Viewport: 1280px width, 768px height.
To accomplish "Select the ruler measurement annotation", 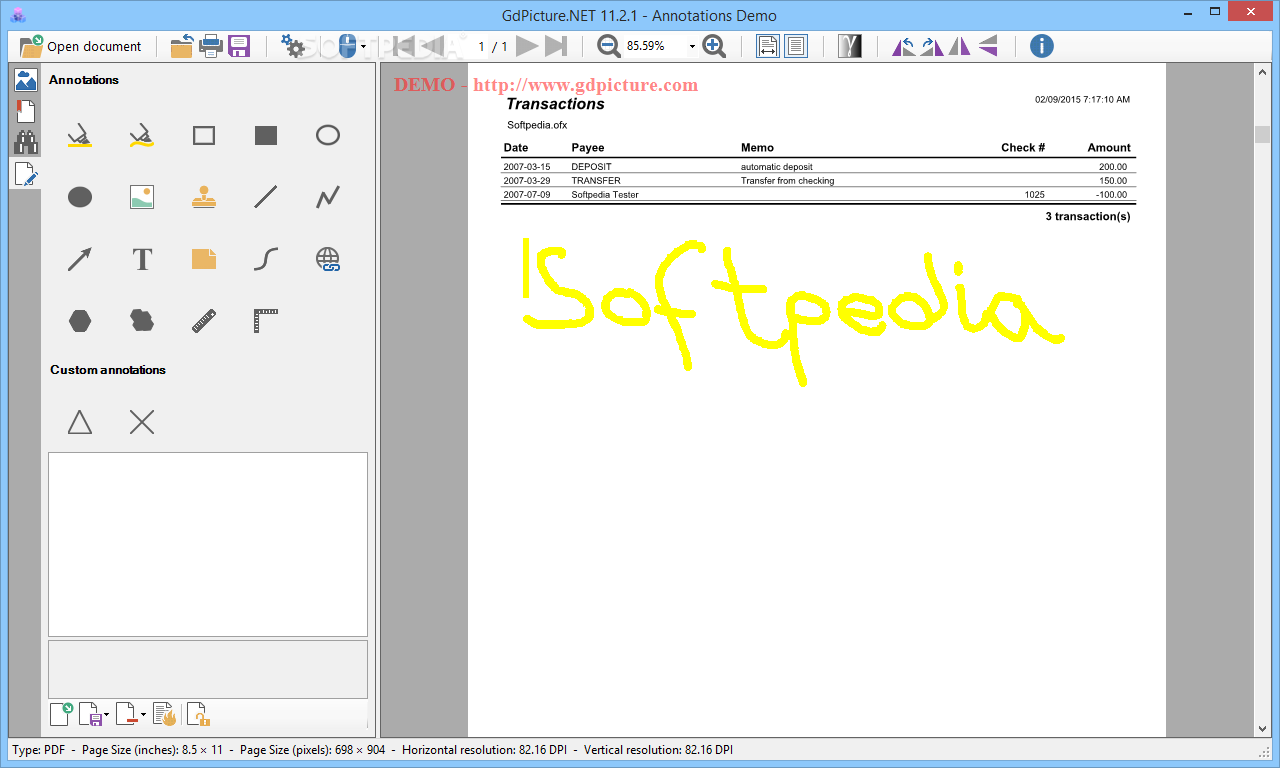I will [204, 321].
